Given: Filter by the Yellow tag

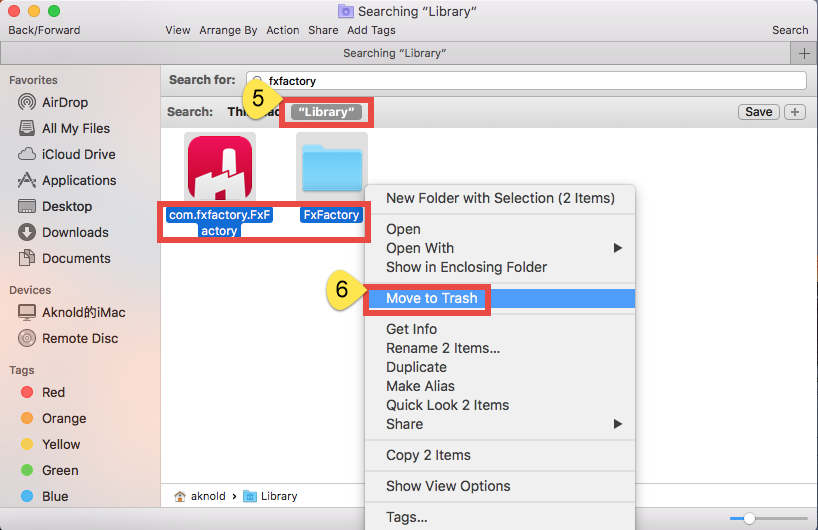Looking at the screenshot, I should 50,444.
